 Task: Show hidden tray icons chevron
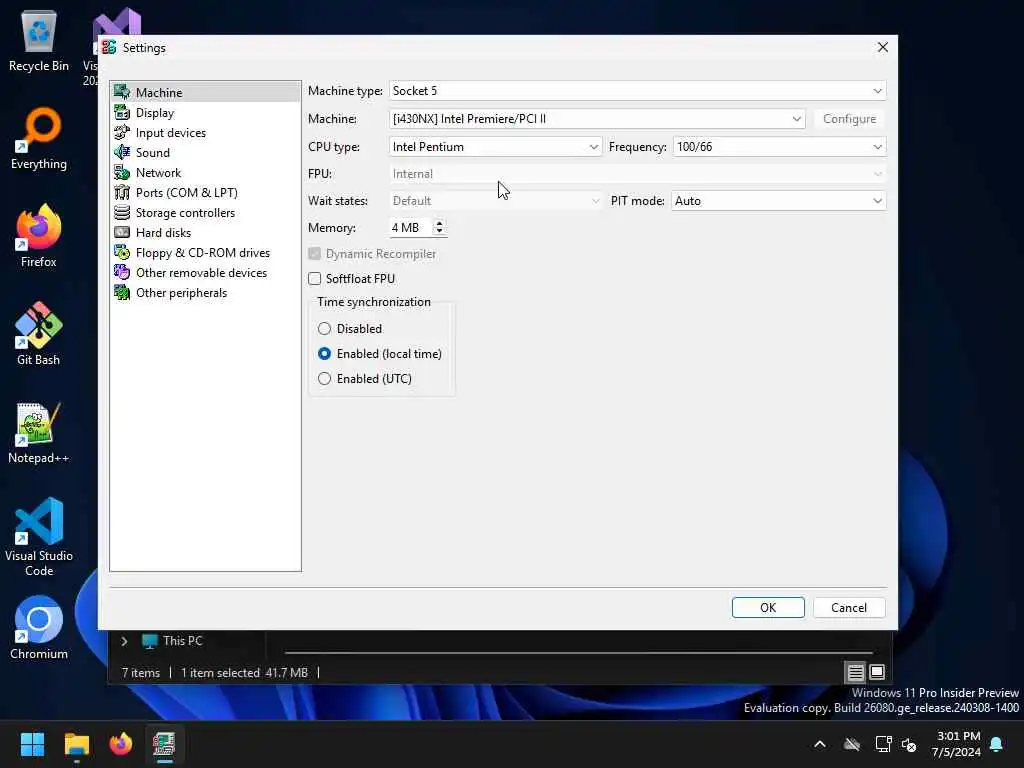click(820, 744)
